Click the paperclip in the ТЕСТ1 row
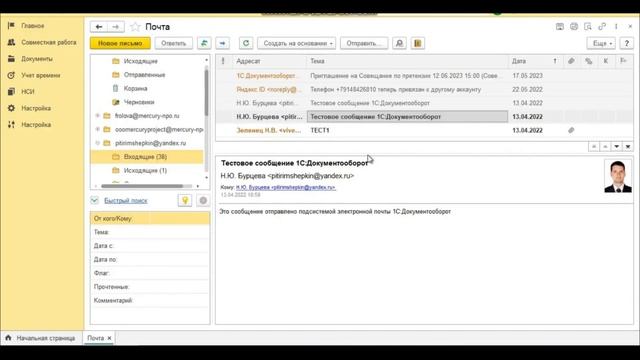 (571, 130)
